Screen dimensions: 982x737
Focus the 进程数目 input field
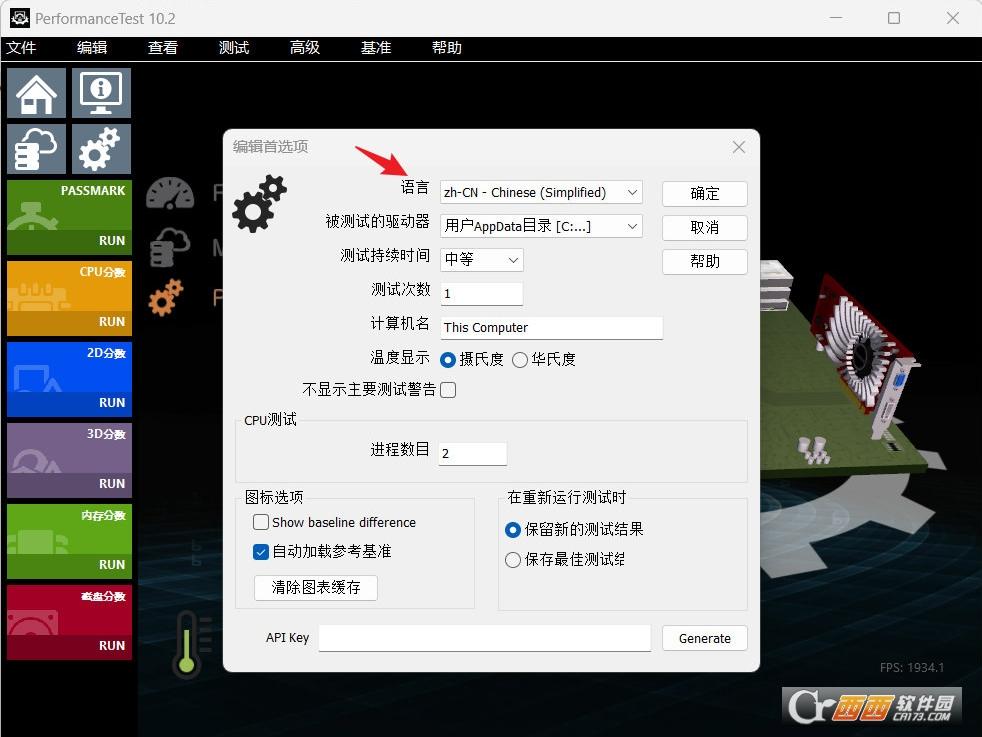coord(472,453)
